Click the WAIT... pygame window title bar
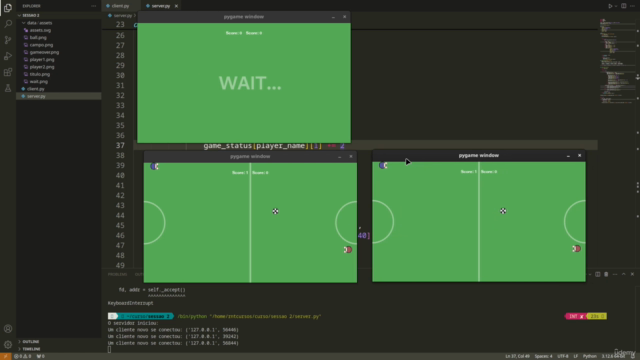 [244, 17]
